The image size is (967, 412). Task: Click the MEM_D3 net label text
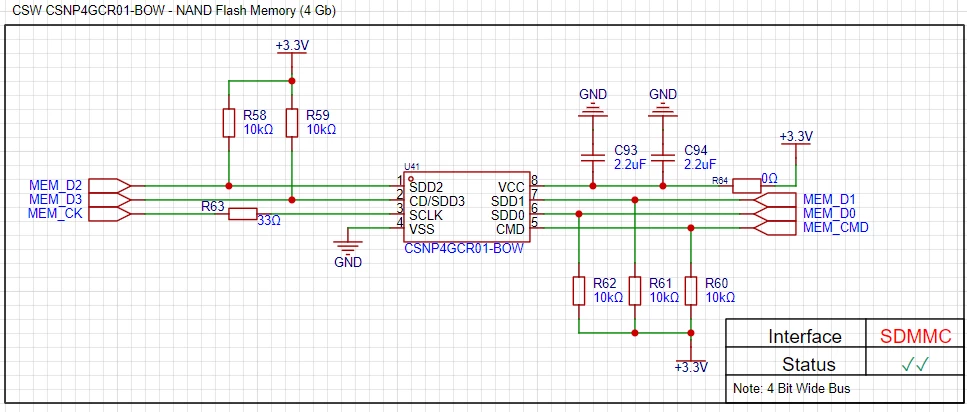[56, 199]
